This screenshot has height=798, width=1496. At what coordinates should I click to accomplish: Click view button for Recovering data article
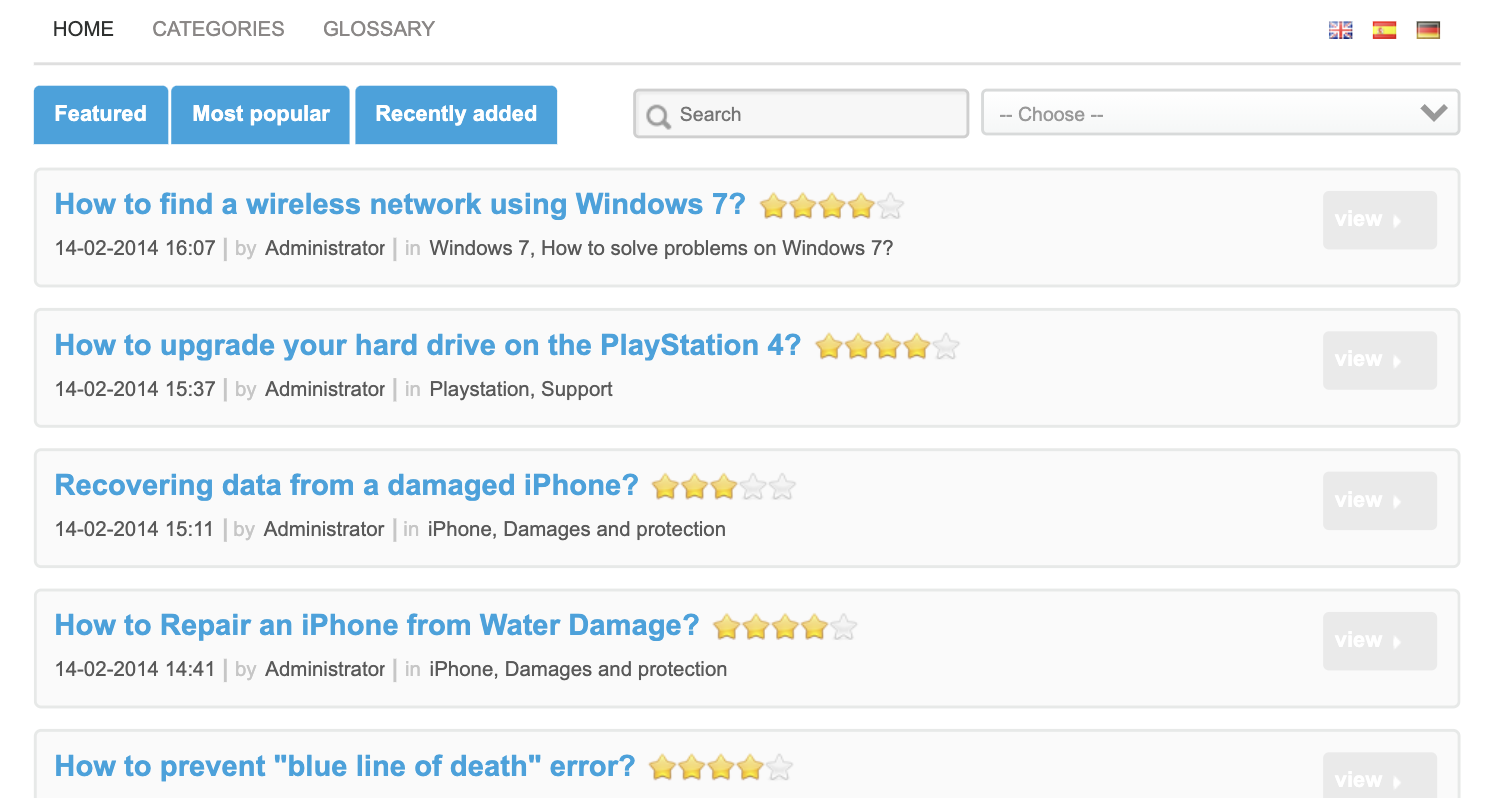click(x=1380, y=501)
